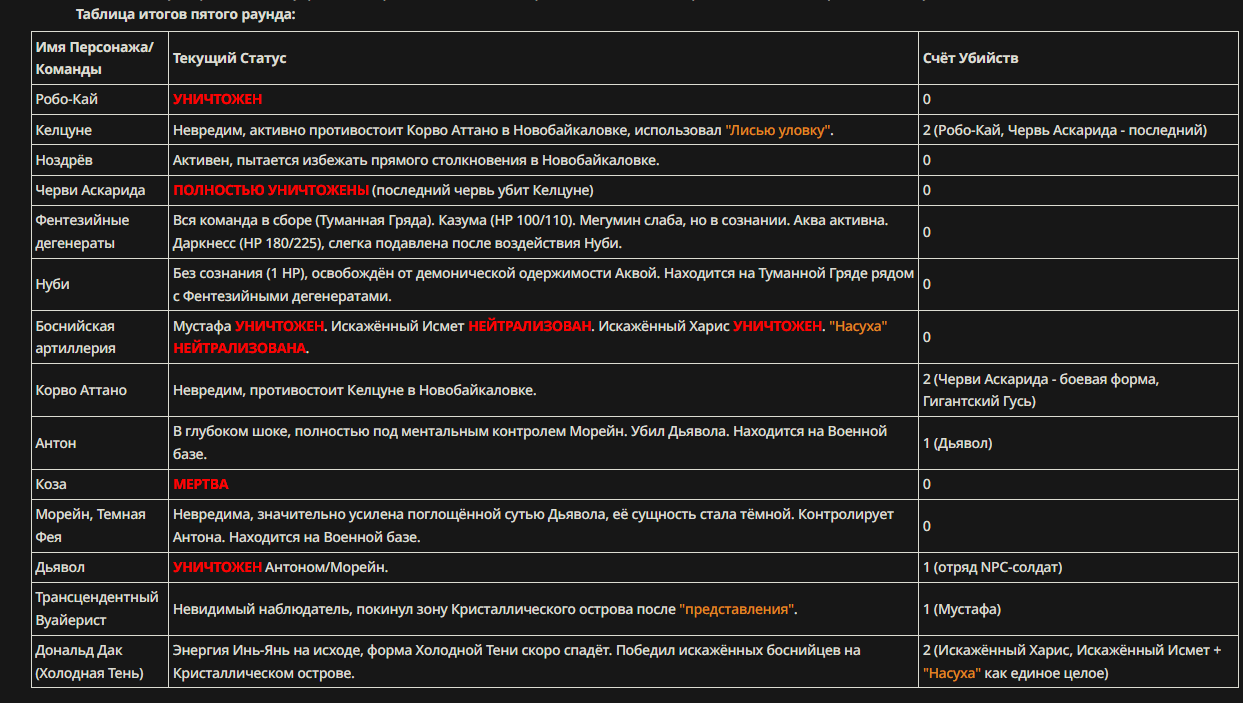Click kill cell '1 (отряд NPC-солдат)'
1243x703 pixels.
point(1078,567)
